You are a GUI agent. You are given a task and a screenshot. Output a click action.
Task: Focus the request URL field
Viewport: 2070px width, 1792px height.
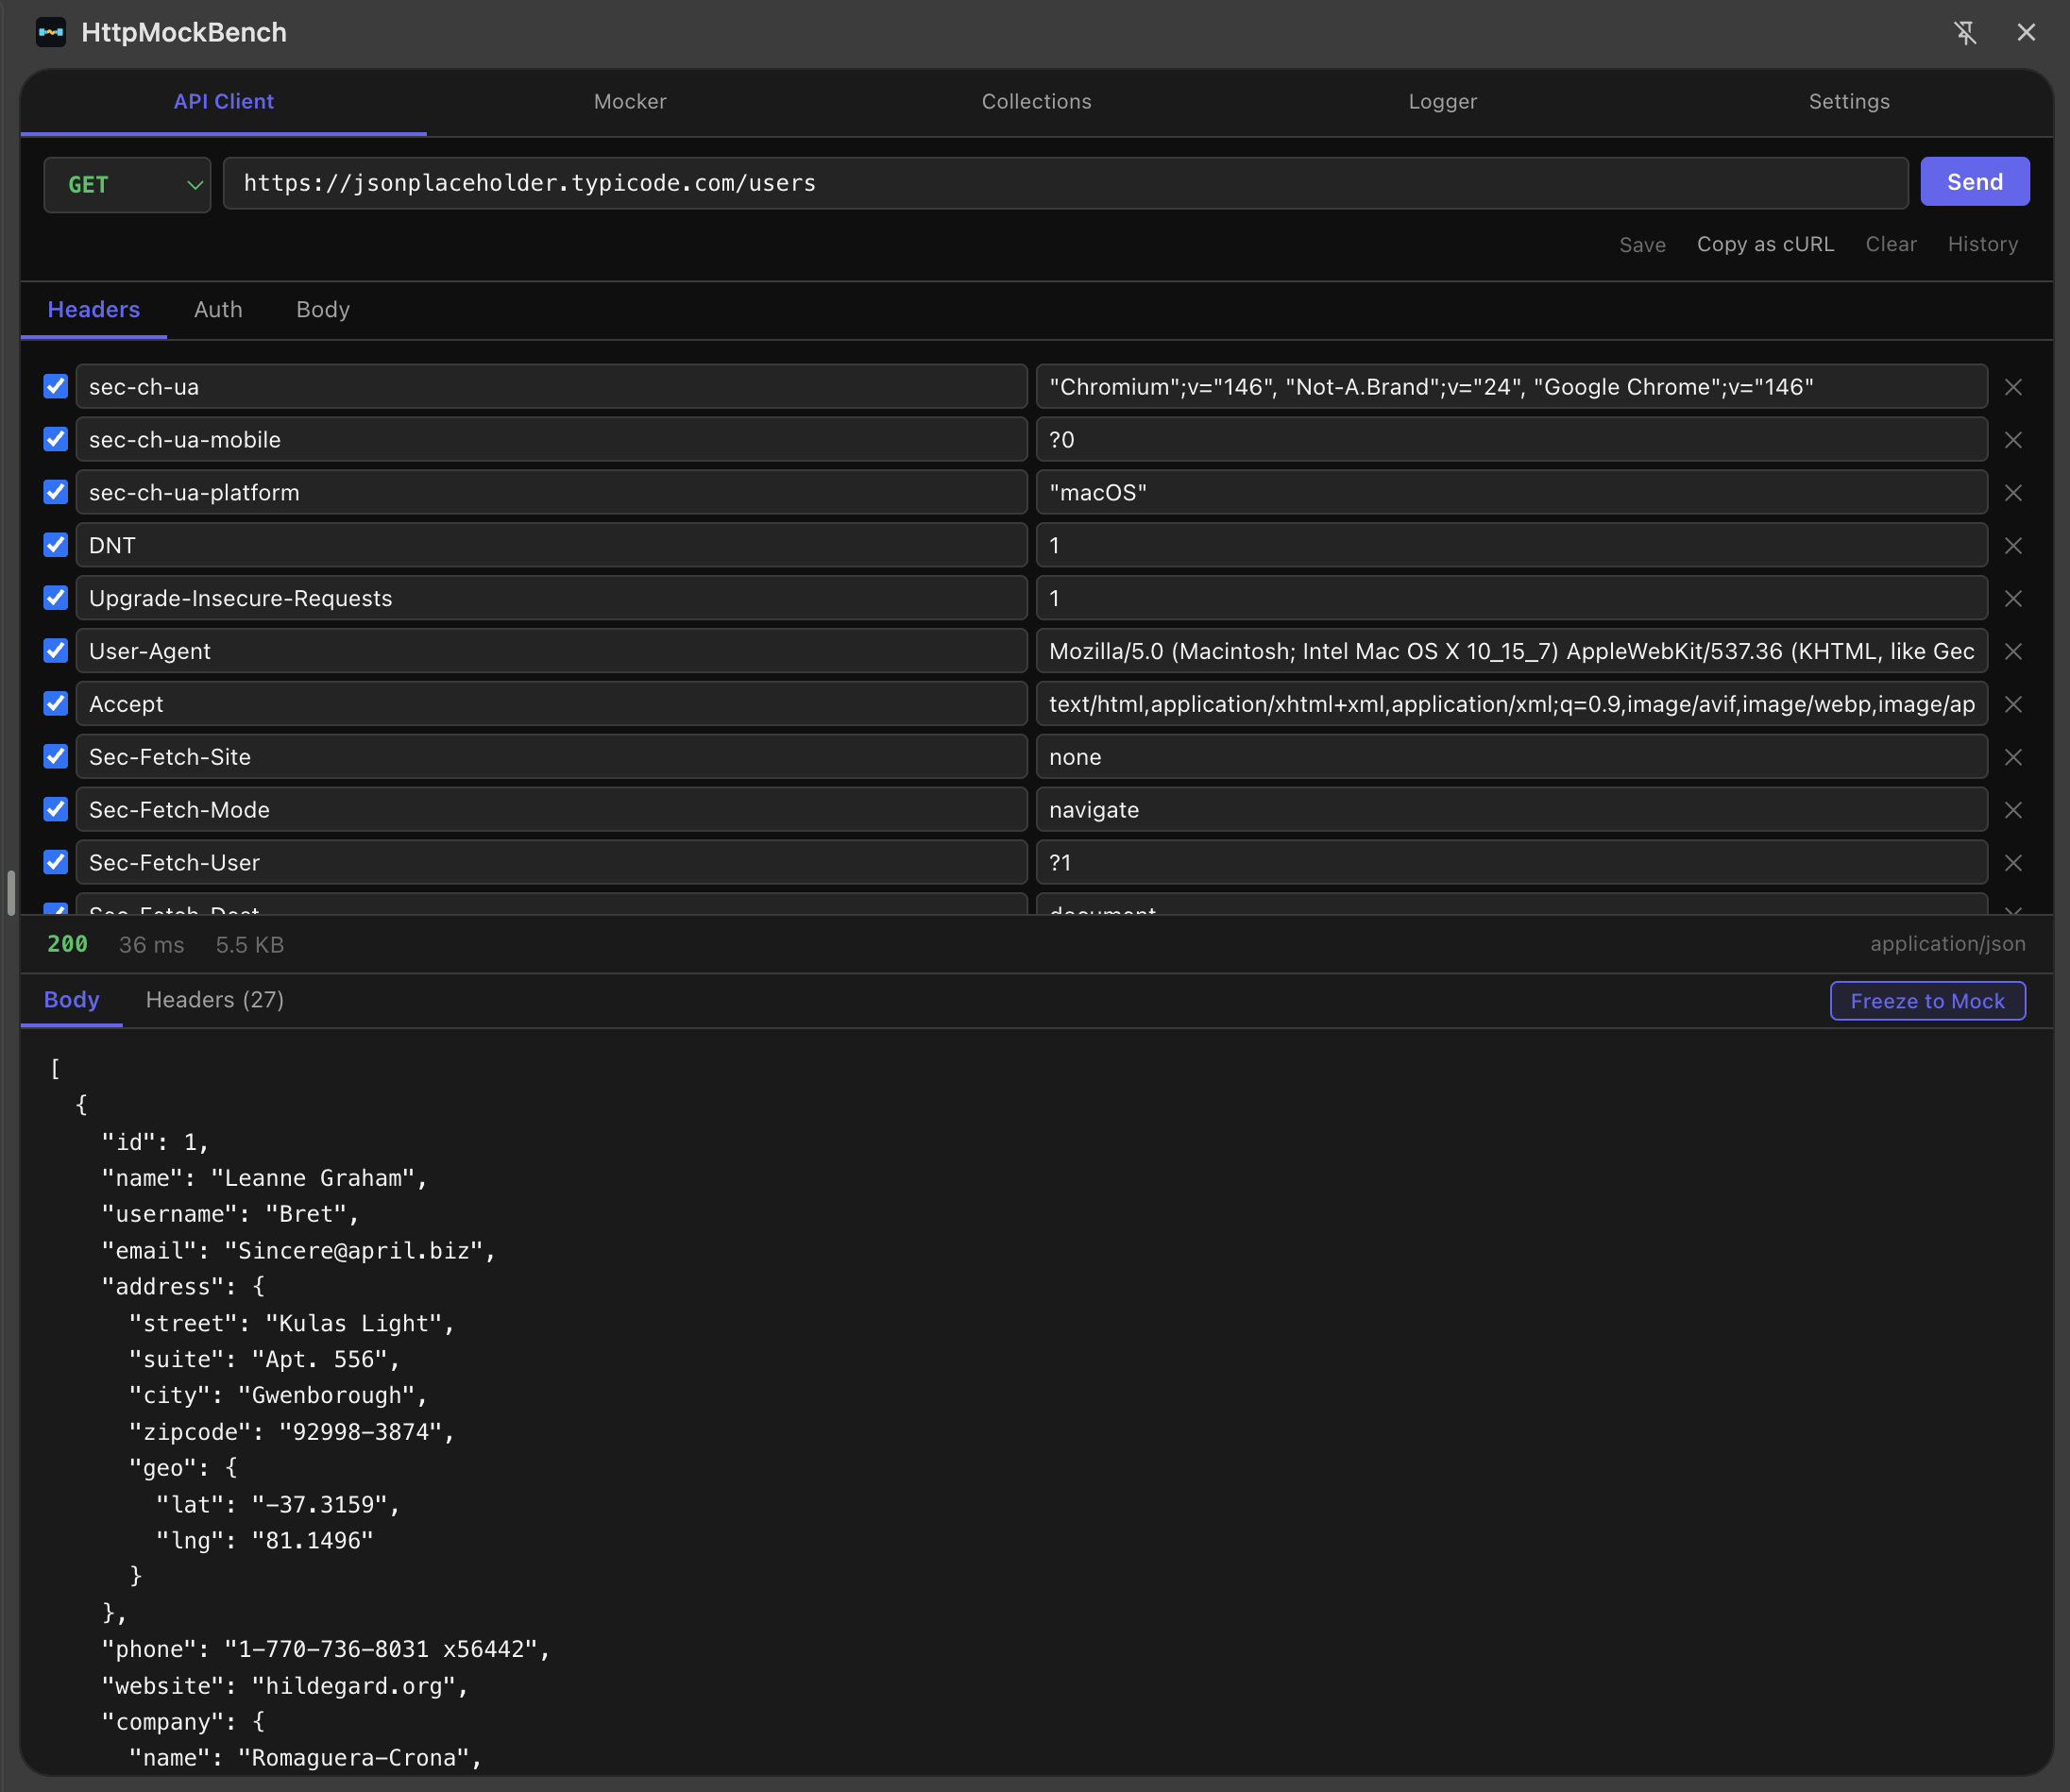coord(1066,183)
